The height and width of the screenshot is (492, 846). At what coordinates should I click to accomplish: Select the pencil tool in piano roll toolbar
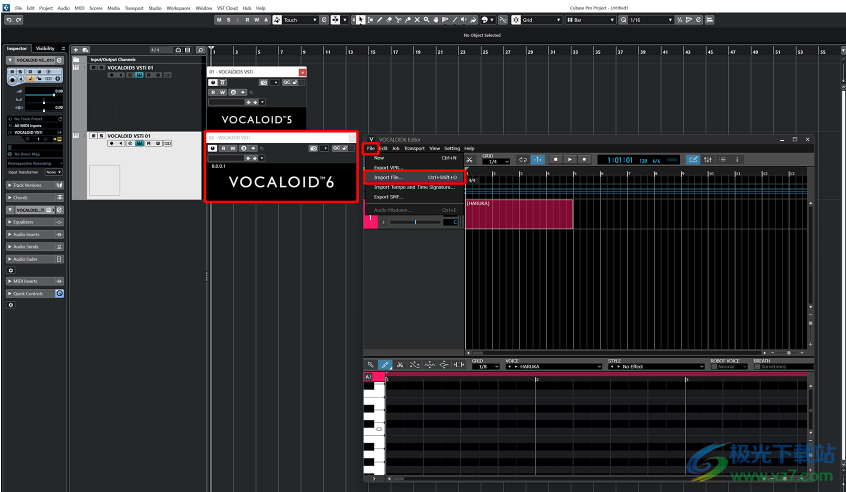(386, 365)
